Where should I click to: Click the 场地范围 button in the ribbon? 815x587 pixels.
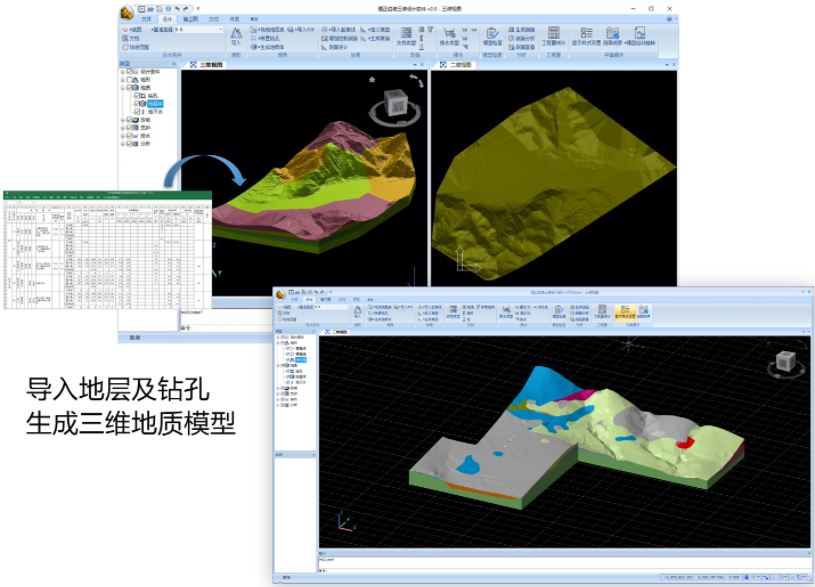(137, 46)
